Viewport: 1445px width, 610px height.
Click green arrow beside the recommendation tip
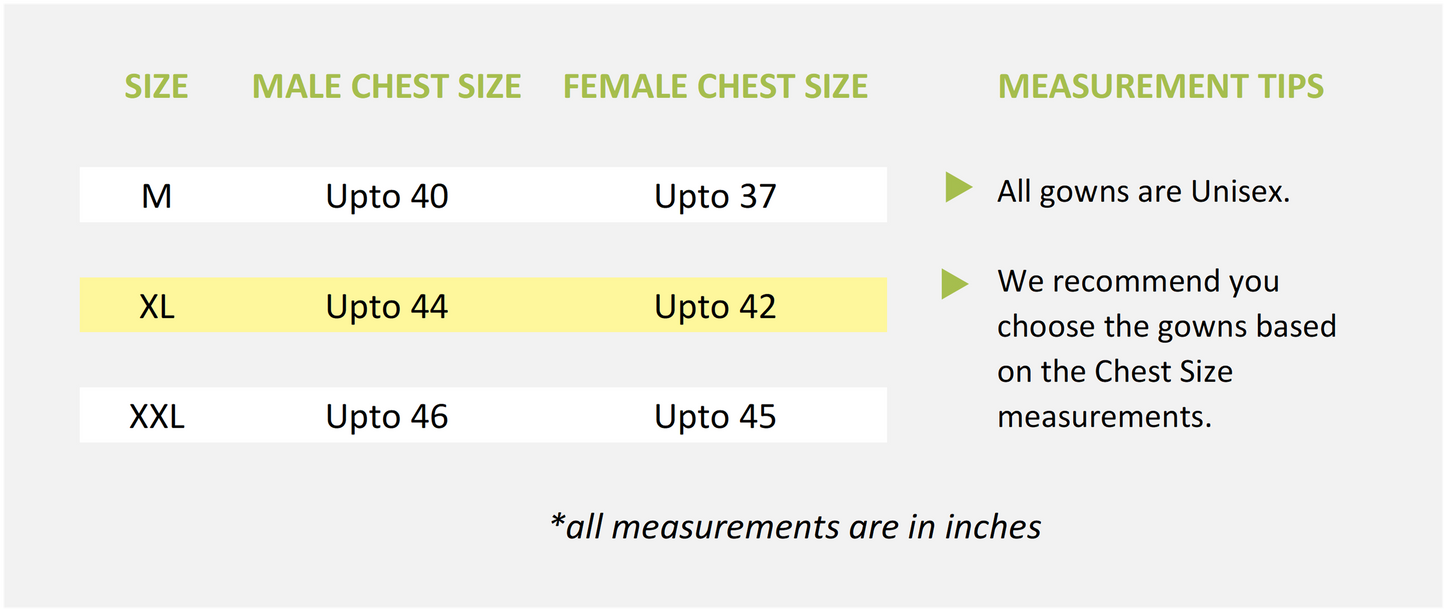pos(955,284)
